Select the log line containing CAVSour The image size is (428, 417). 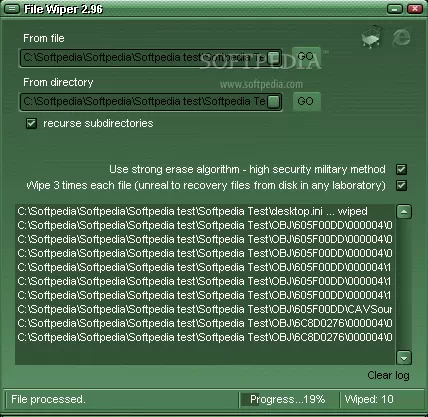tap(205, 309)
